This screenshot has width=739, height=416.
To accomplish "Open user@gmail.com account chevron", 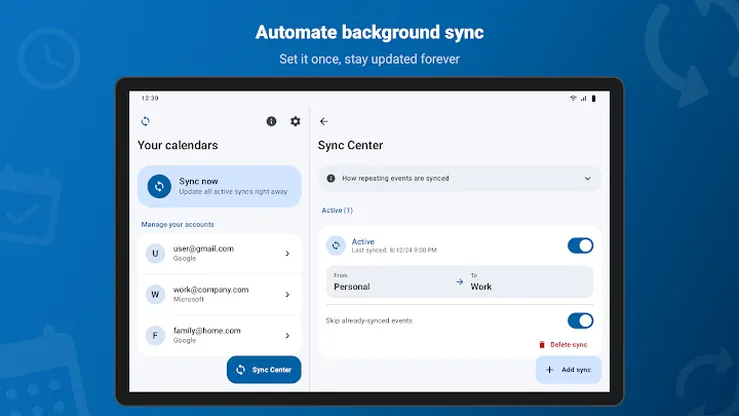I will (x=287, y=253).
